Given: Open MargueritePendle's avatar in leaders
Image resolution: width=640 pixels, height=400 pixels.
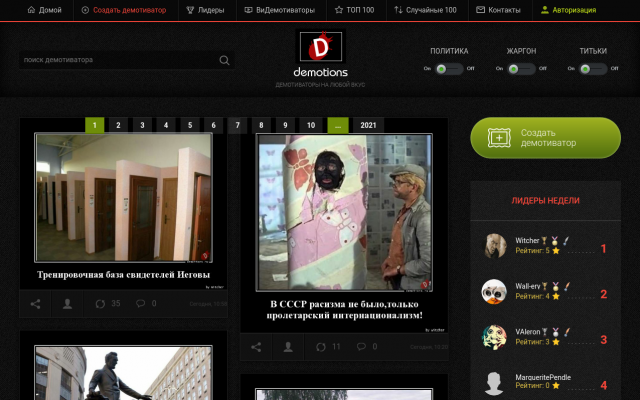Looking at the screenshot, I should pyautogui.click(x=494, y=383).
